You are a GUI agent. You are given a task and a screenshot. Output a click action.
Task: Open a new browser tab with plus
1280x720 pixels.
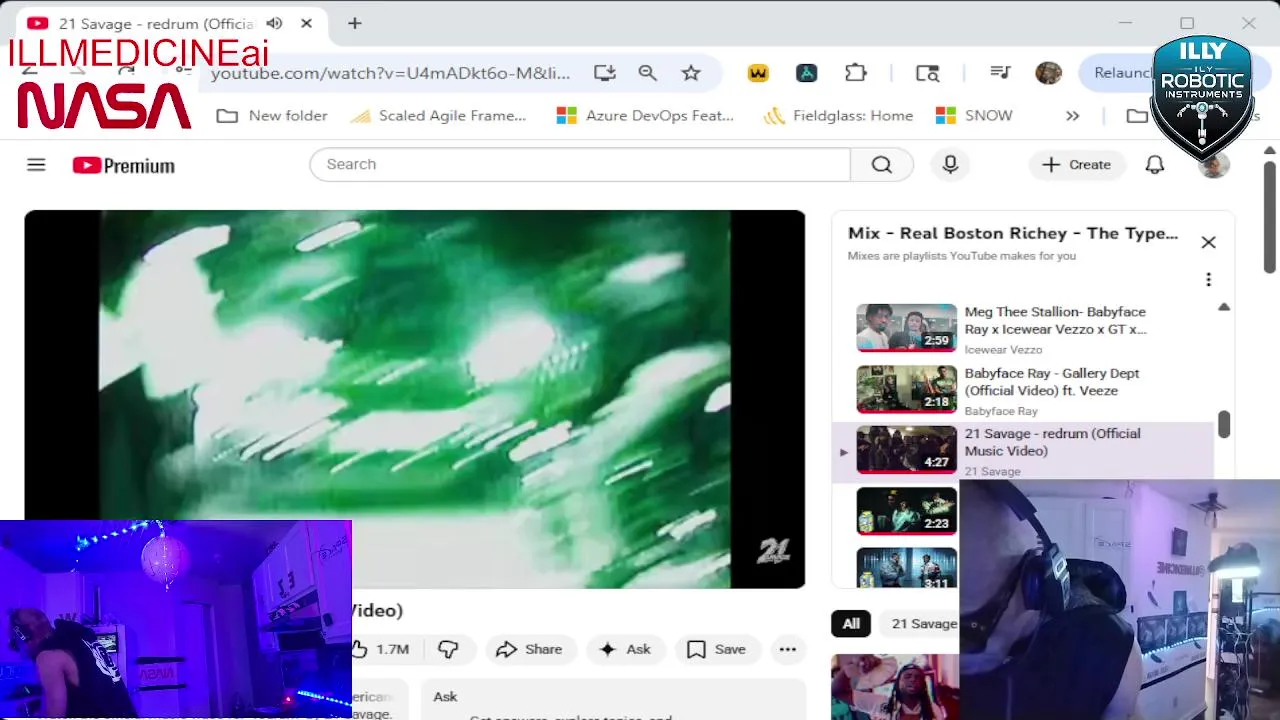tap(354, 23)
